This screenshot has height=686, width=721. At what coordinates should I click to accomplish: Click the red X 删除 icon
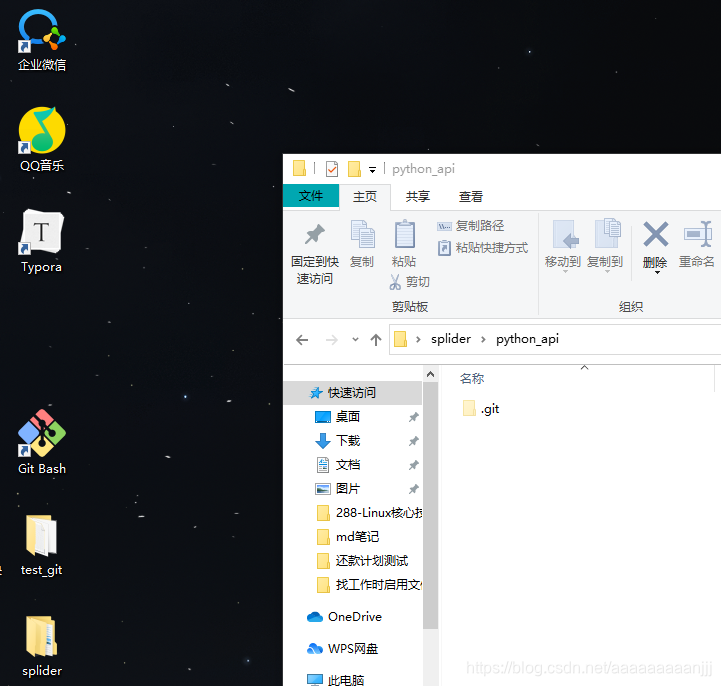(655, 234)
